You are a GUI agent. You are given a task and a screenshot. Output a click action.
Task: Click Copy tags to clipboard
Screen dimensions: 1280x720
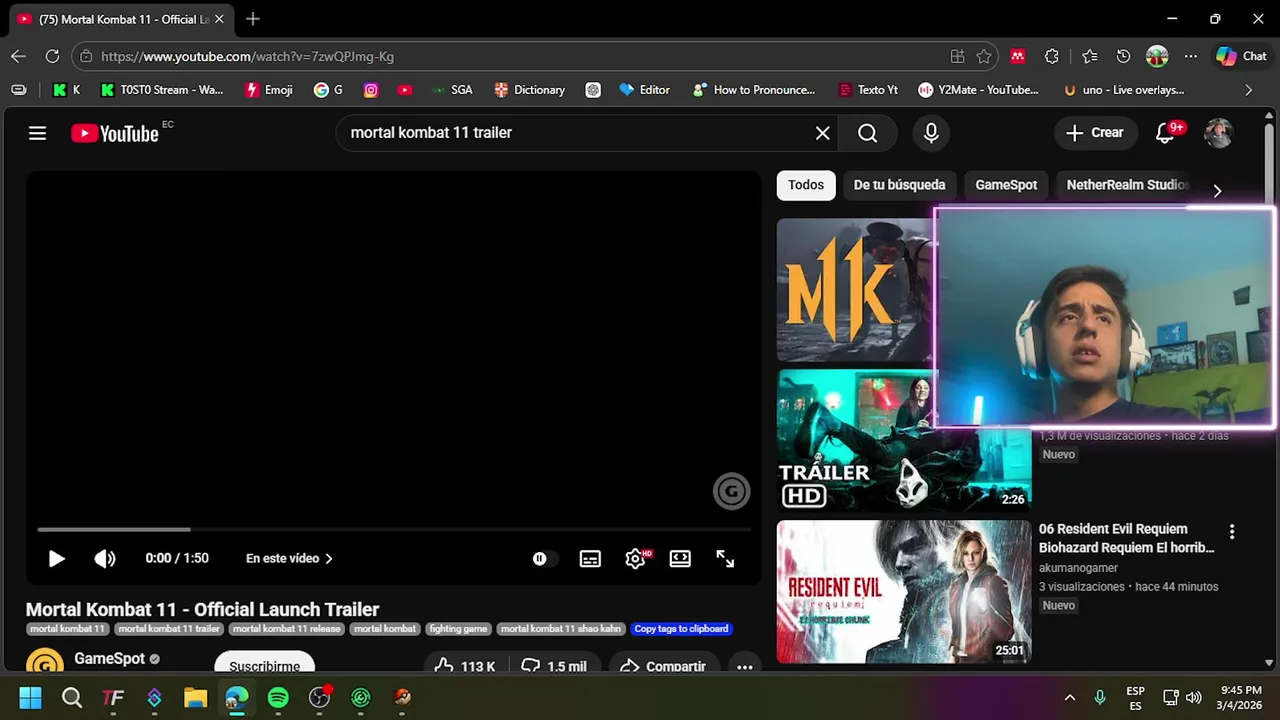(681, 629)
